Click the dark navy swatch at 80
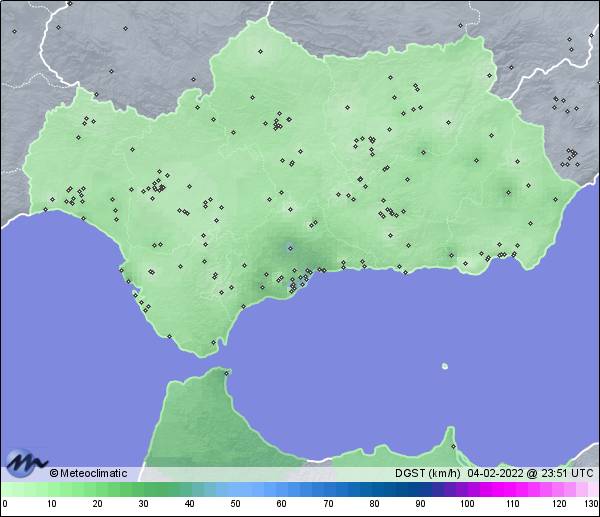 pos(374,489)
